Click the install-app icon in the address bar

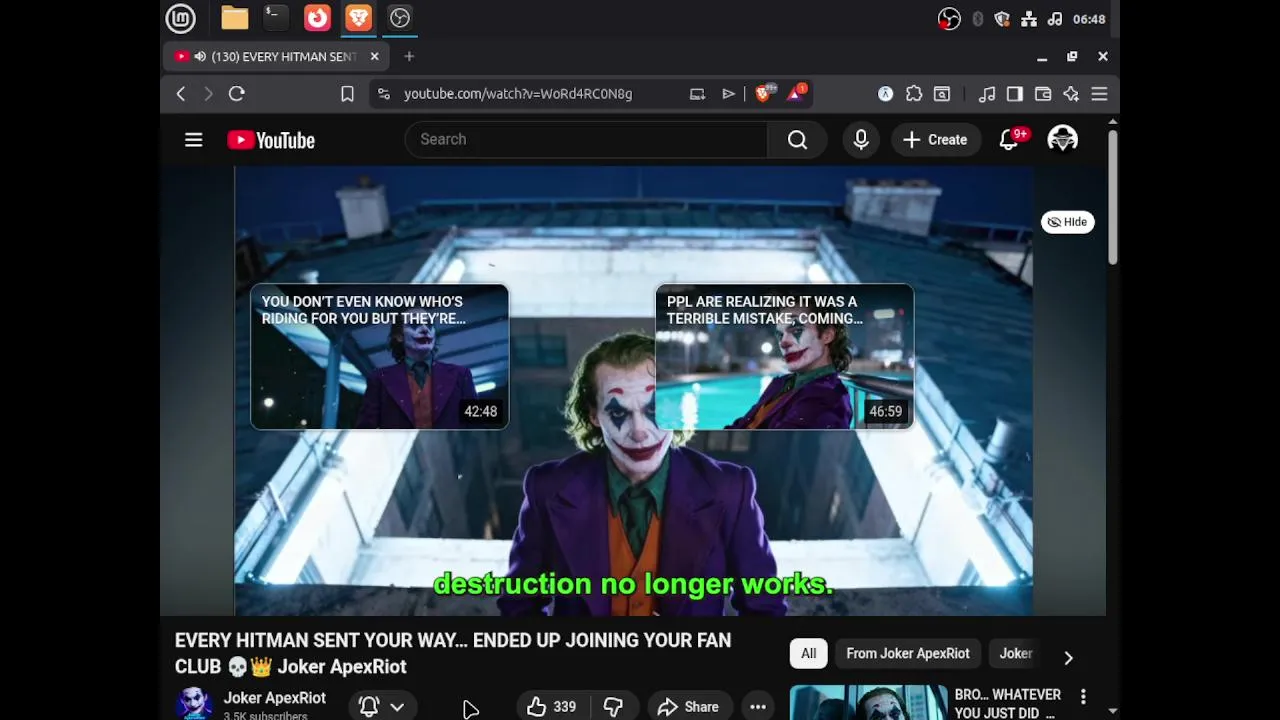(697, 94)
